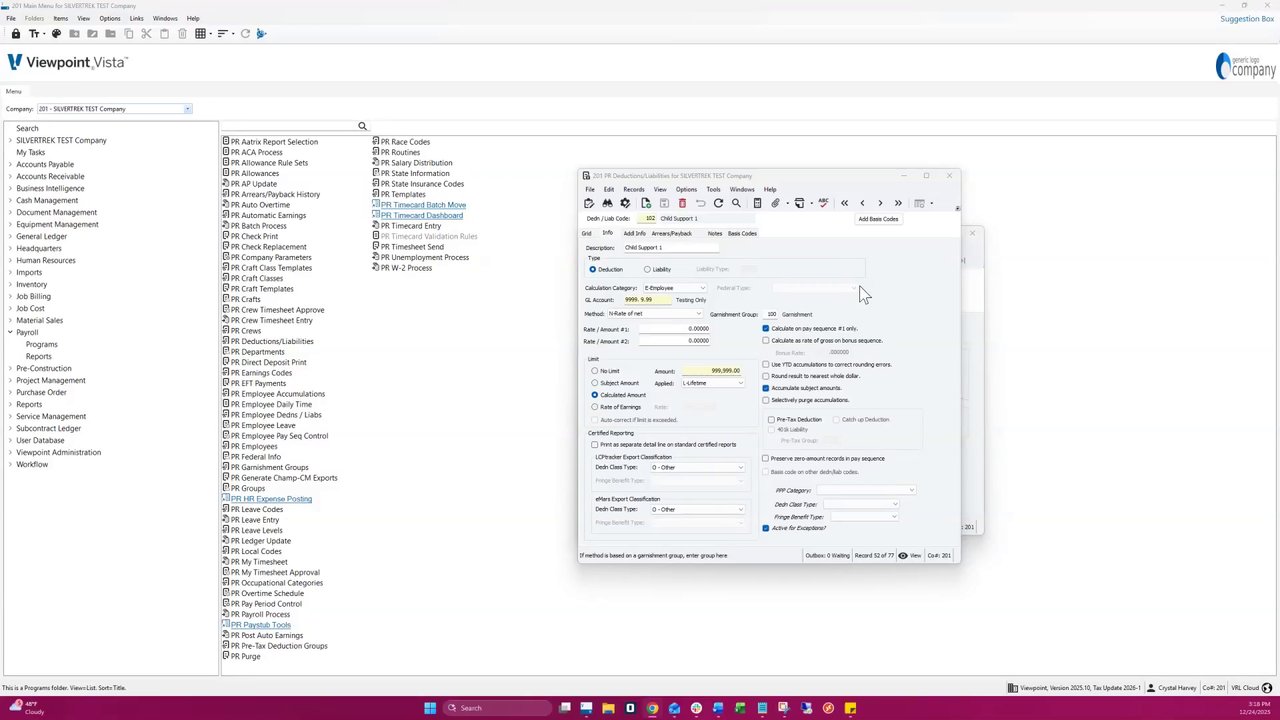Click the refresh icon in Deductions toolbar

click(x=718, y=203)
